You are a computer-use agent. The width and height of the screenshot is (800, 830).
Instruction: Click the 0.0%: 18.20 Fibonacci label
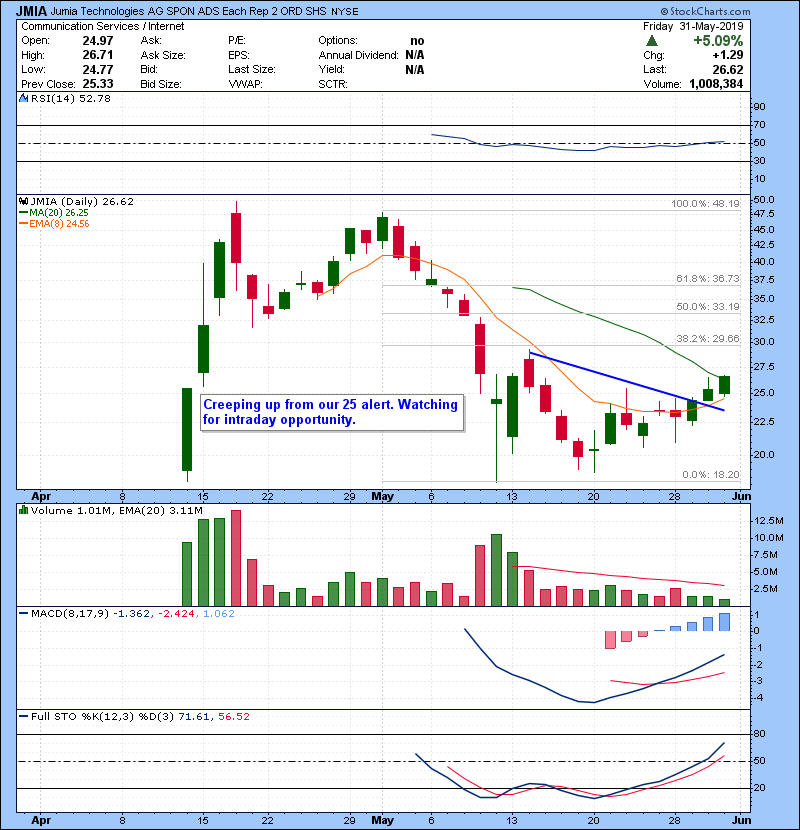pos(711,474)
